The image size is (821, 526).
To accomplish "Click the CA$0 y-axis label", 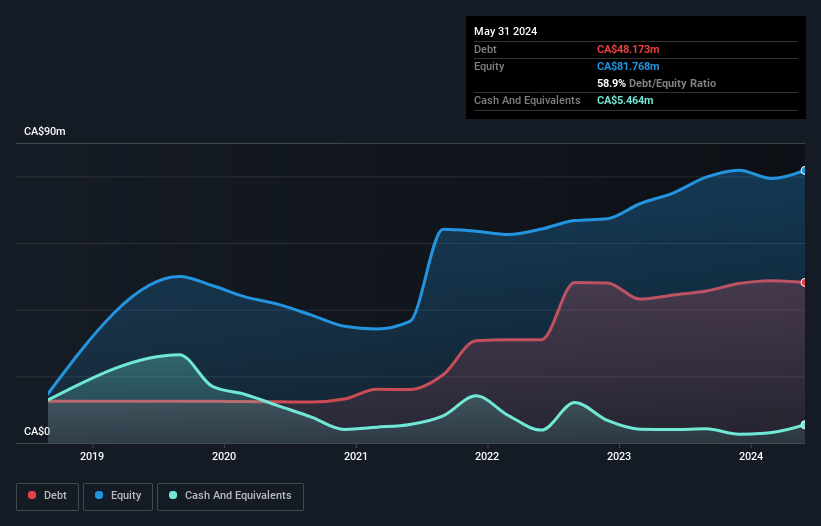I will click(x=37, y=431).
